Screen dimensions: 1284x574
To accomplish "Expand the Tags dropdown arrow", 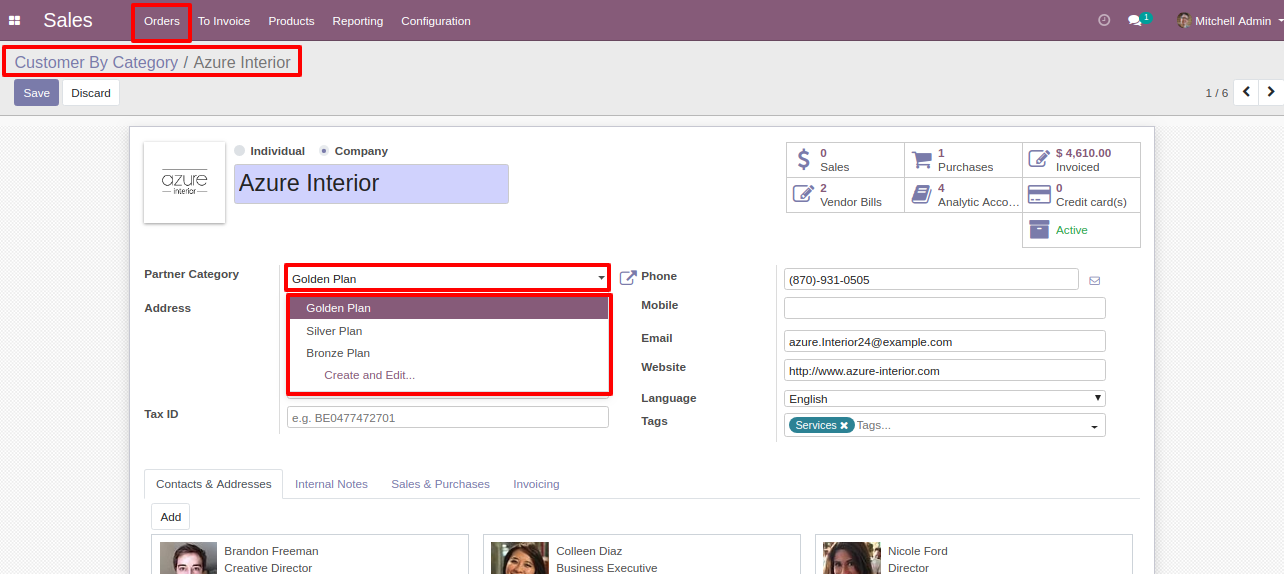I will click(x=1094, y=427).
